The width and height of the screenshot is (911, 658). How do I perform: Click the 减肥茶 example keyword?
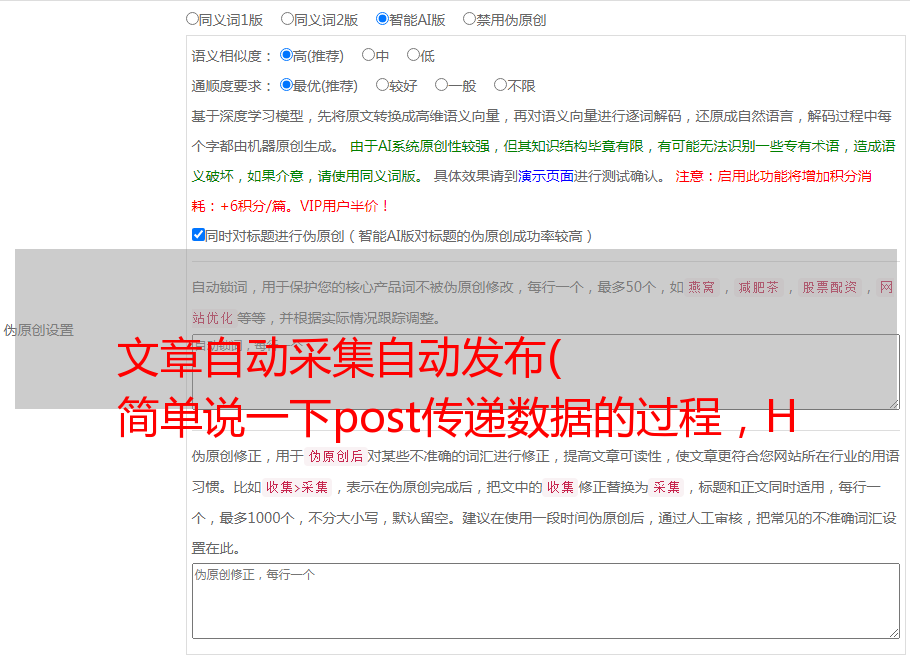pos(758,287)
